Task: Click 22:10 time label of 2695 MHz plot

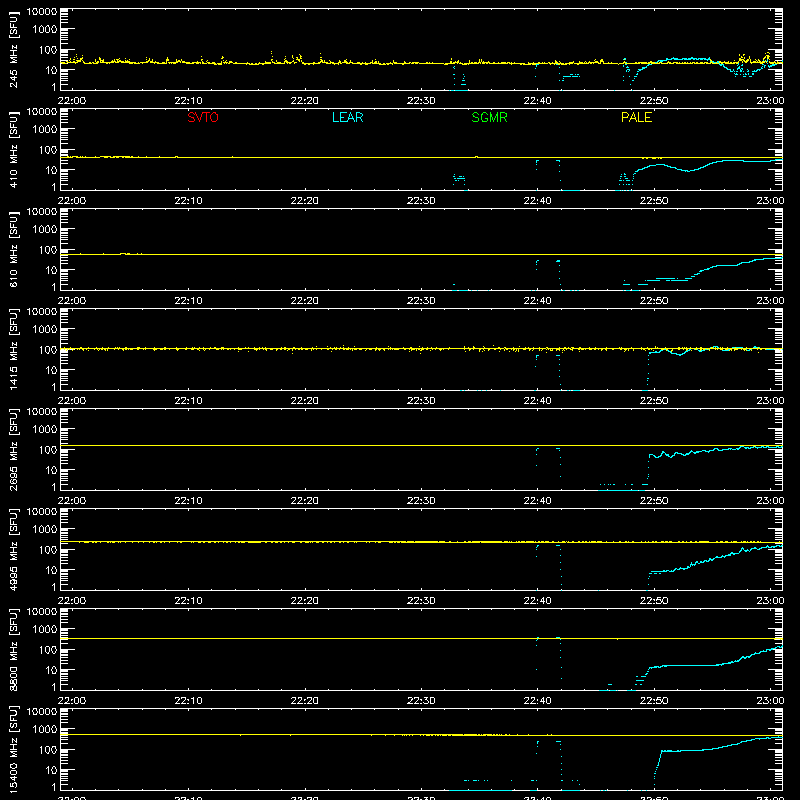Action: coord(188,501)
